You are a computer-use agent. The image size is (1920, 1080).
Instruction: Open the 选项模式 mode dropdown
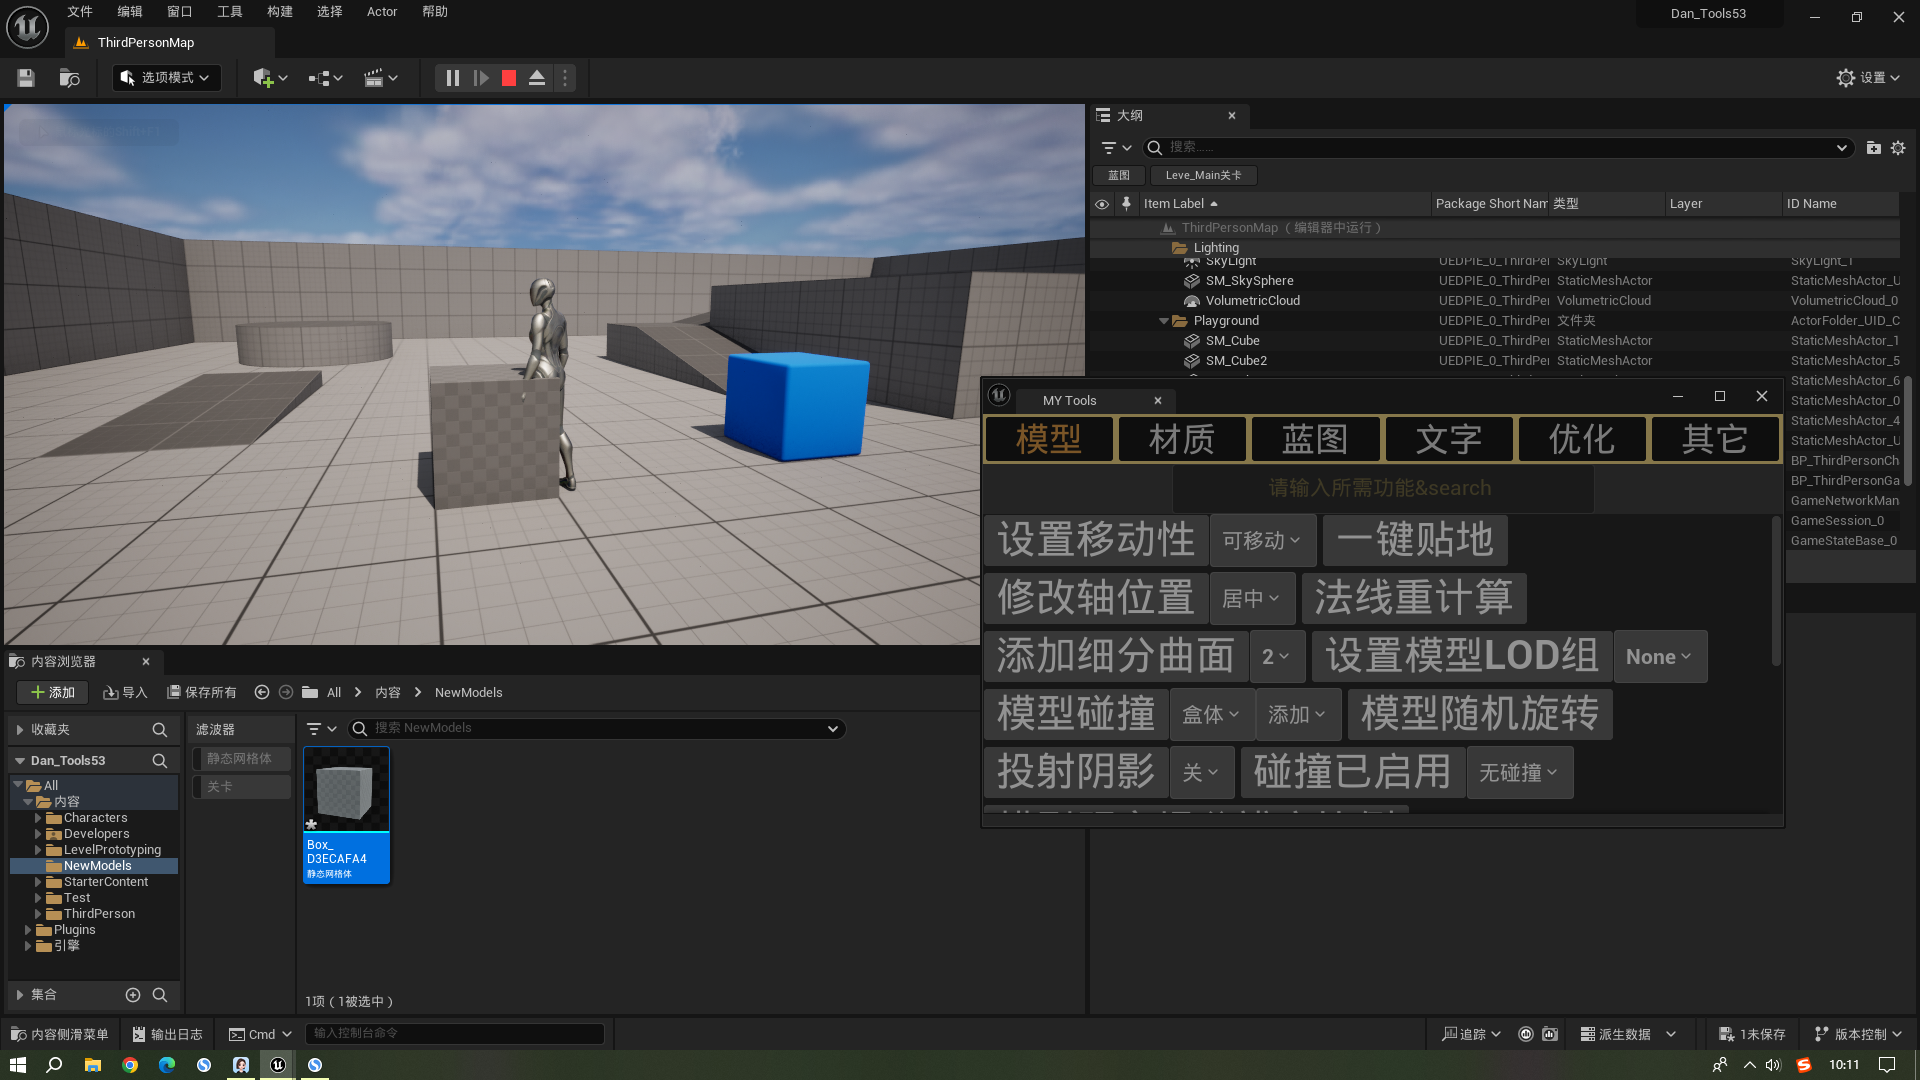[x=166, y=78]
